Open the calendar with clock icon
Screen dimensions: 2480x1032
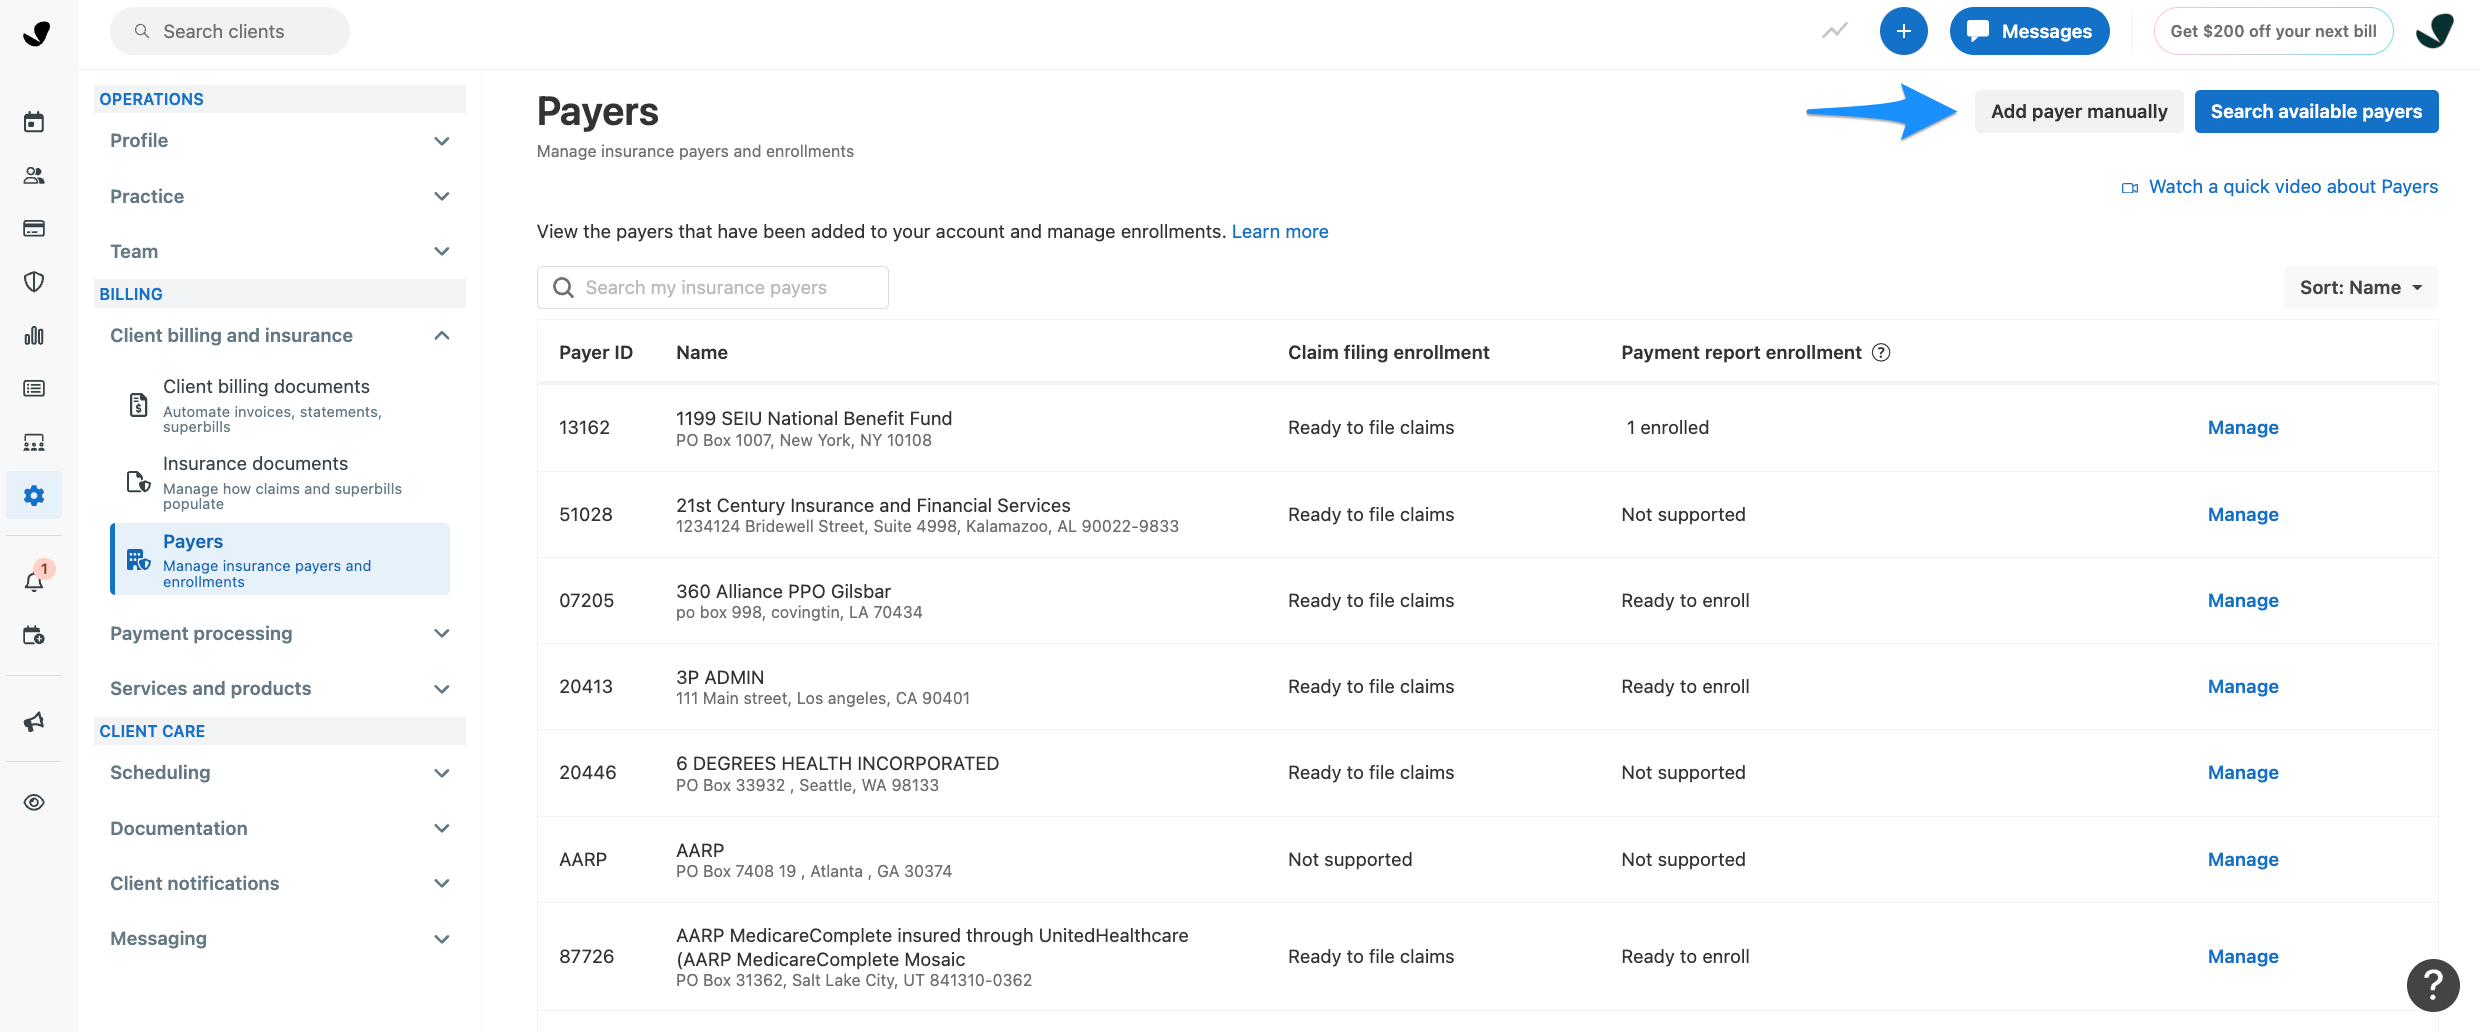click(x=34, y=635)
